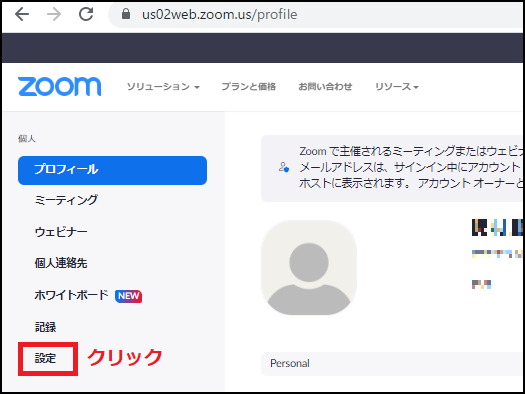Open 記録 in the sidebar
This screenshot has width=525, height=394.
point(46,327)
